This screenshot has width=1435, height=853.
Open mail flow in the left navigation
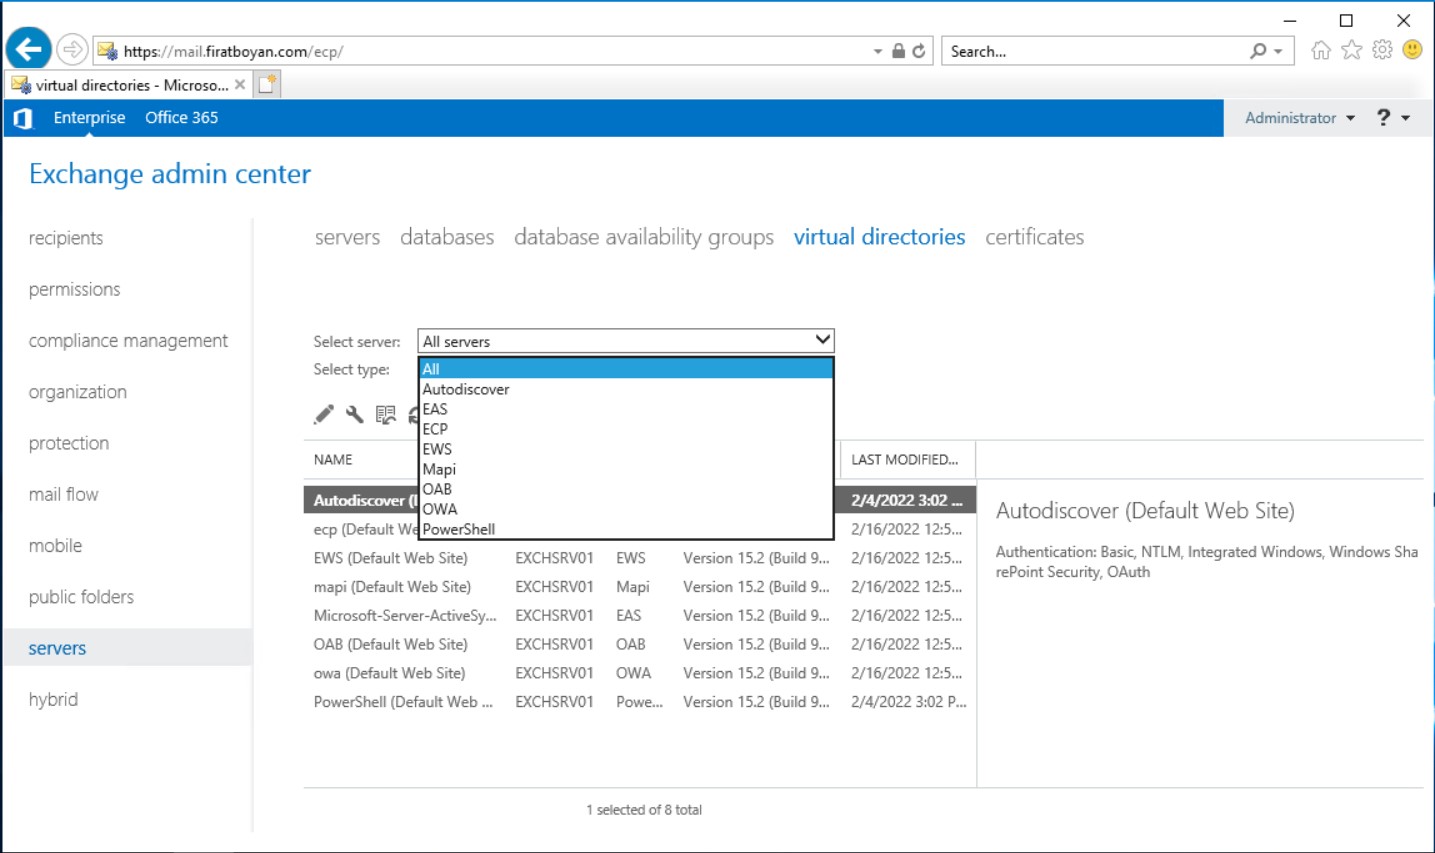click(64, 494)
